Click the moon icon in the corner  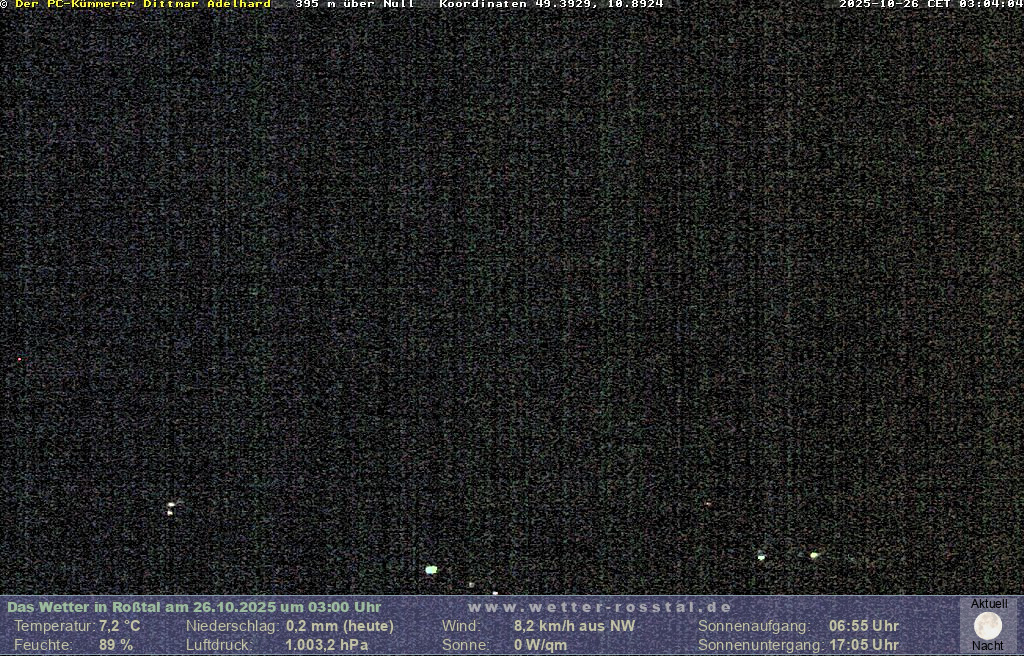coord(988,626)
